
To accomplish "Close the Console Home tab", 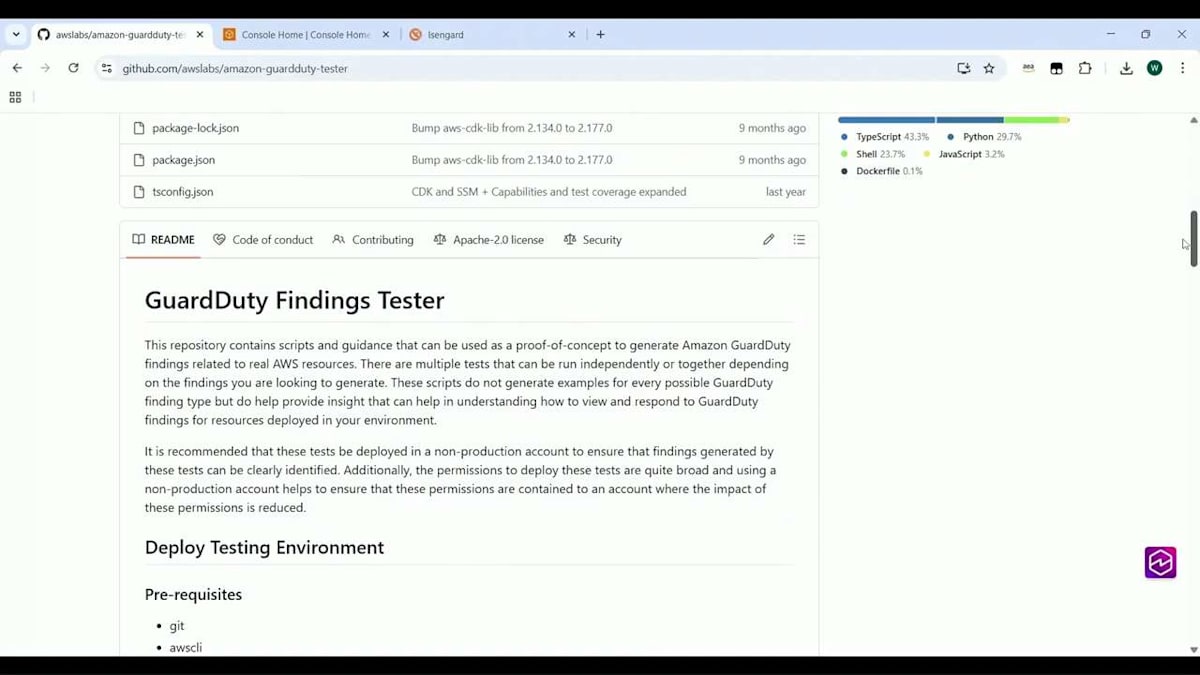I will 386,34.
